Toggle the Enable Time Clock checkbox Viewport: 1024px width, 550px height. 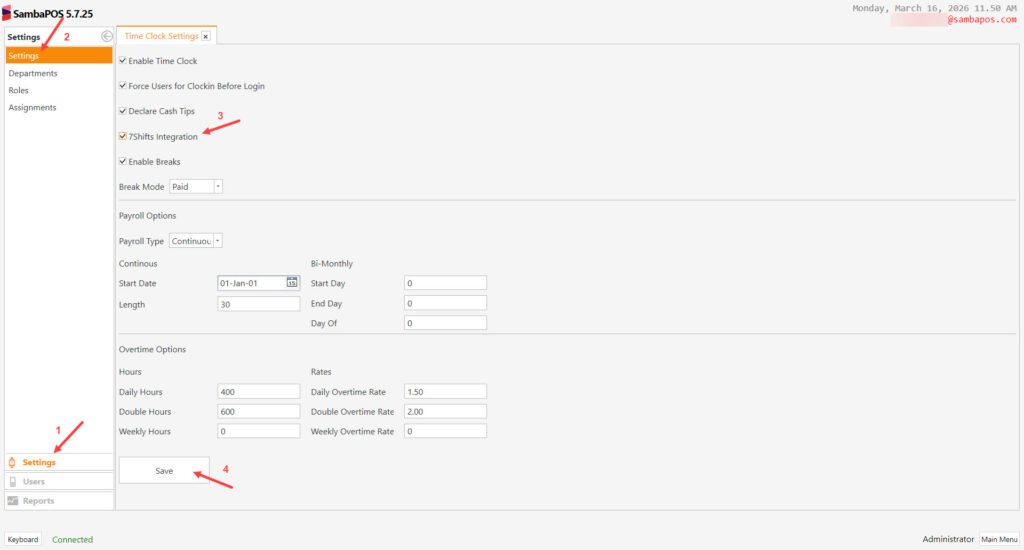tap(123, 61)
